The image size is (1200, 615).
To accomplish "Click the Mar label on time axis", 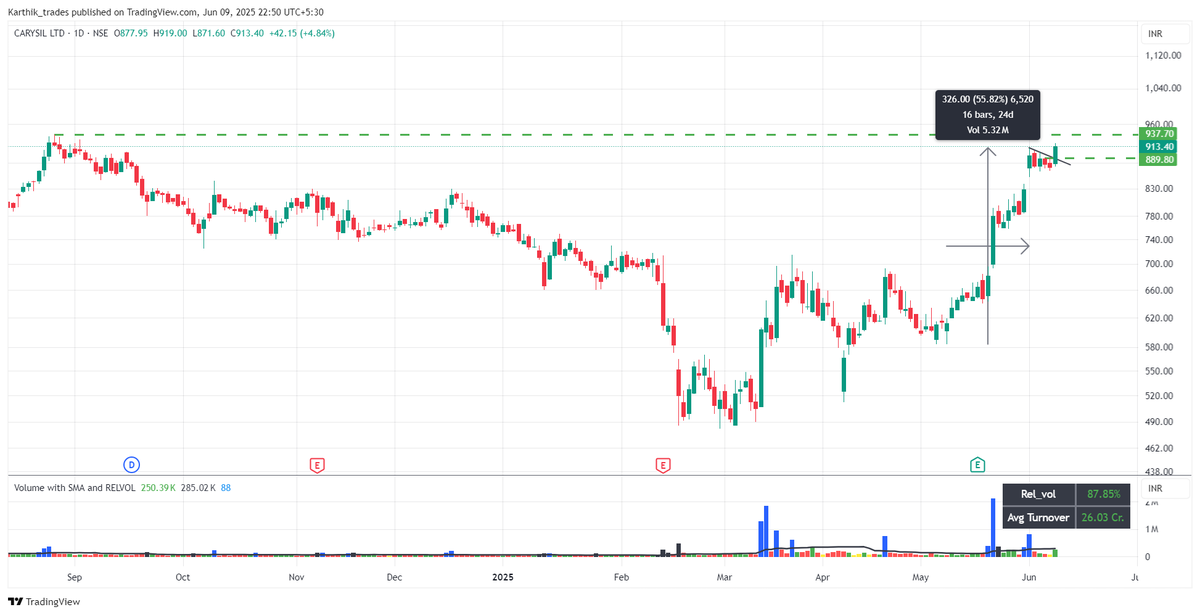I will [x=726, y=577].
